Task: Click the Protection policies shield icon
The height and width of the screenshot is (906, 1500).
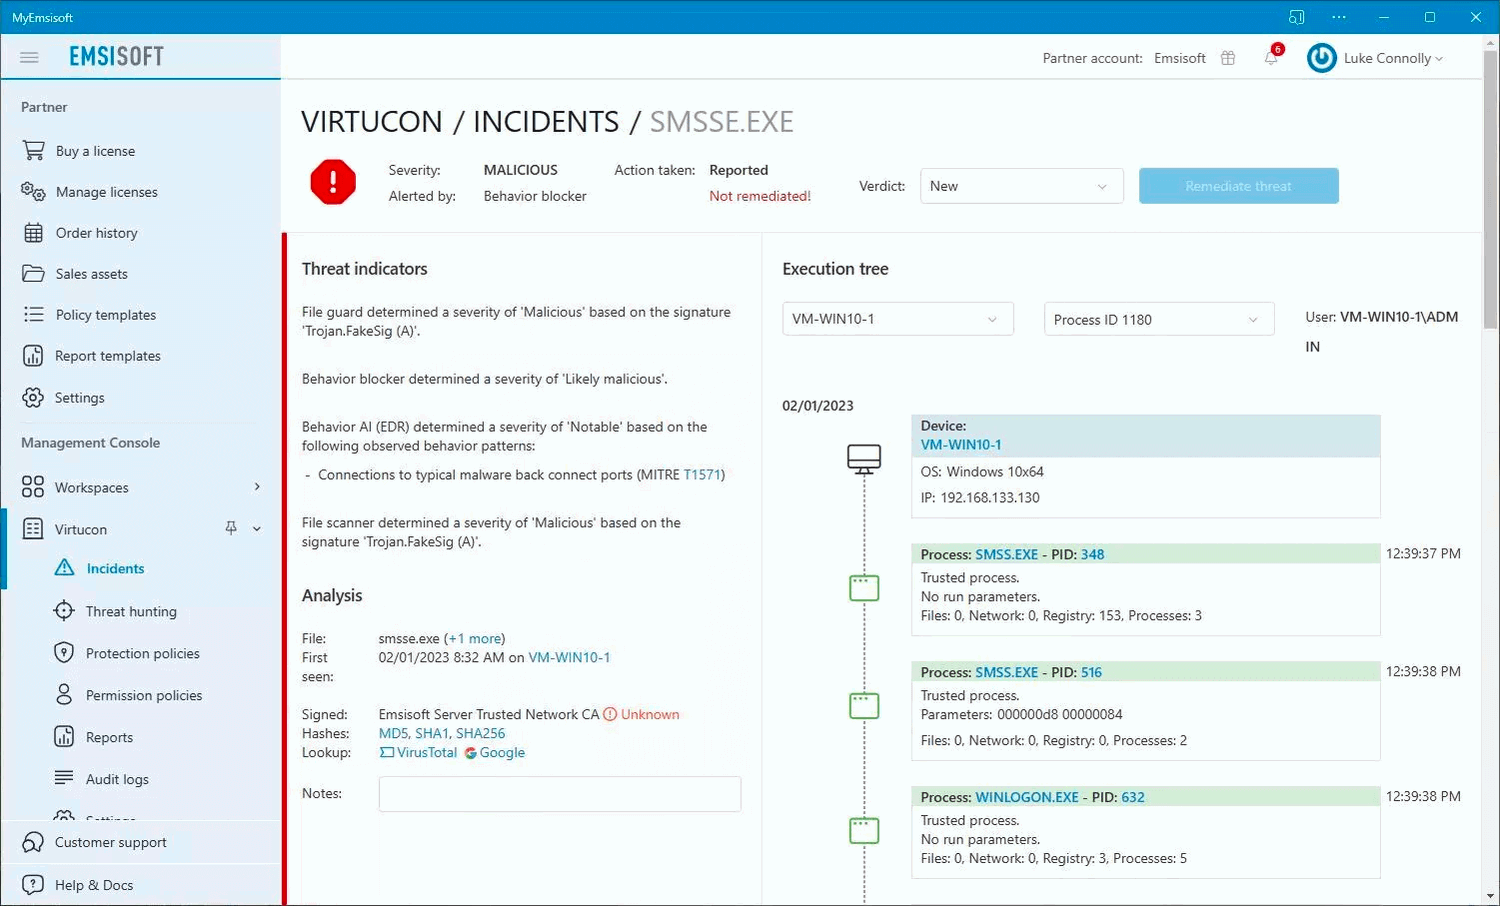Action: [64, 653]
